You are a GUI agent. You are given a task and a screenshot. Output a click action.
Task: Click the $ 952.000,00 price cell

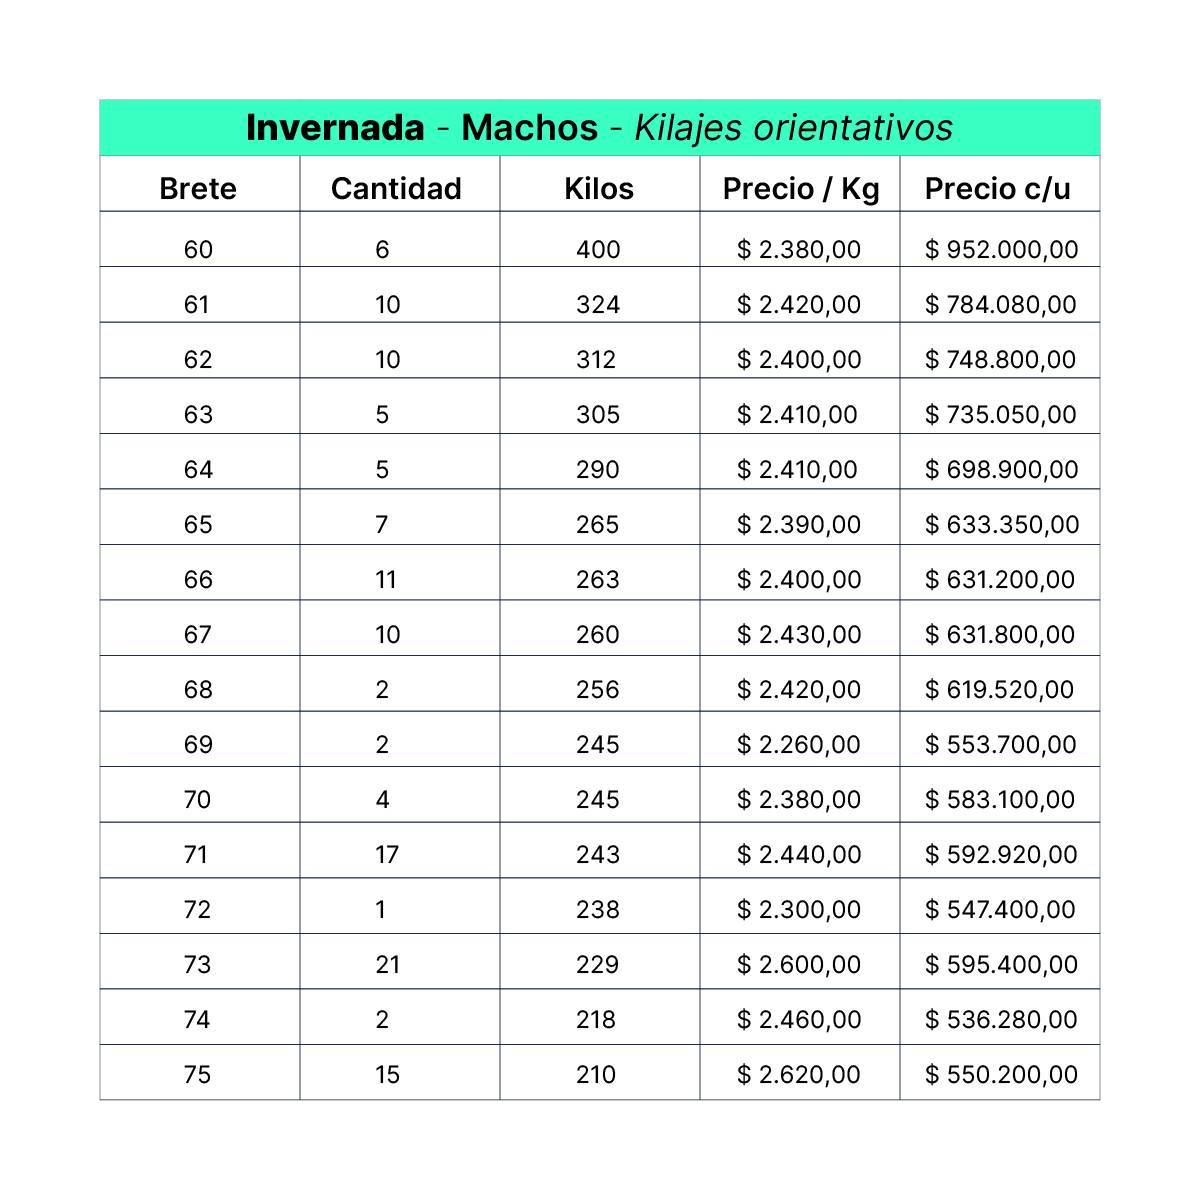(x=1001, y=249)
